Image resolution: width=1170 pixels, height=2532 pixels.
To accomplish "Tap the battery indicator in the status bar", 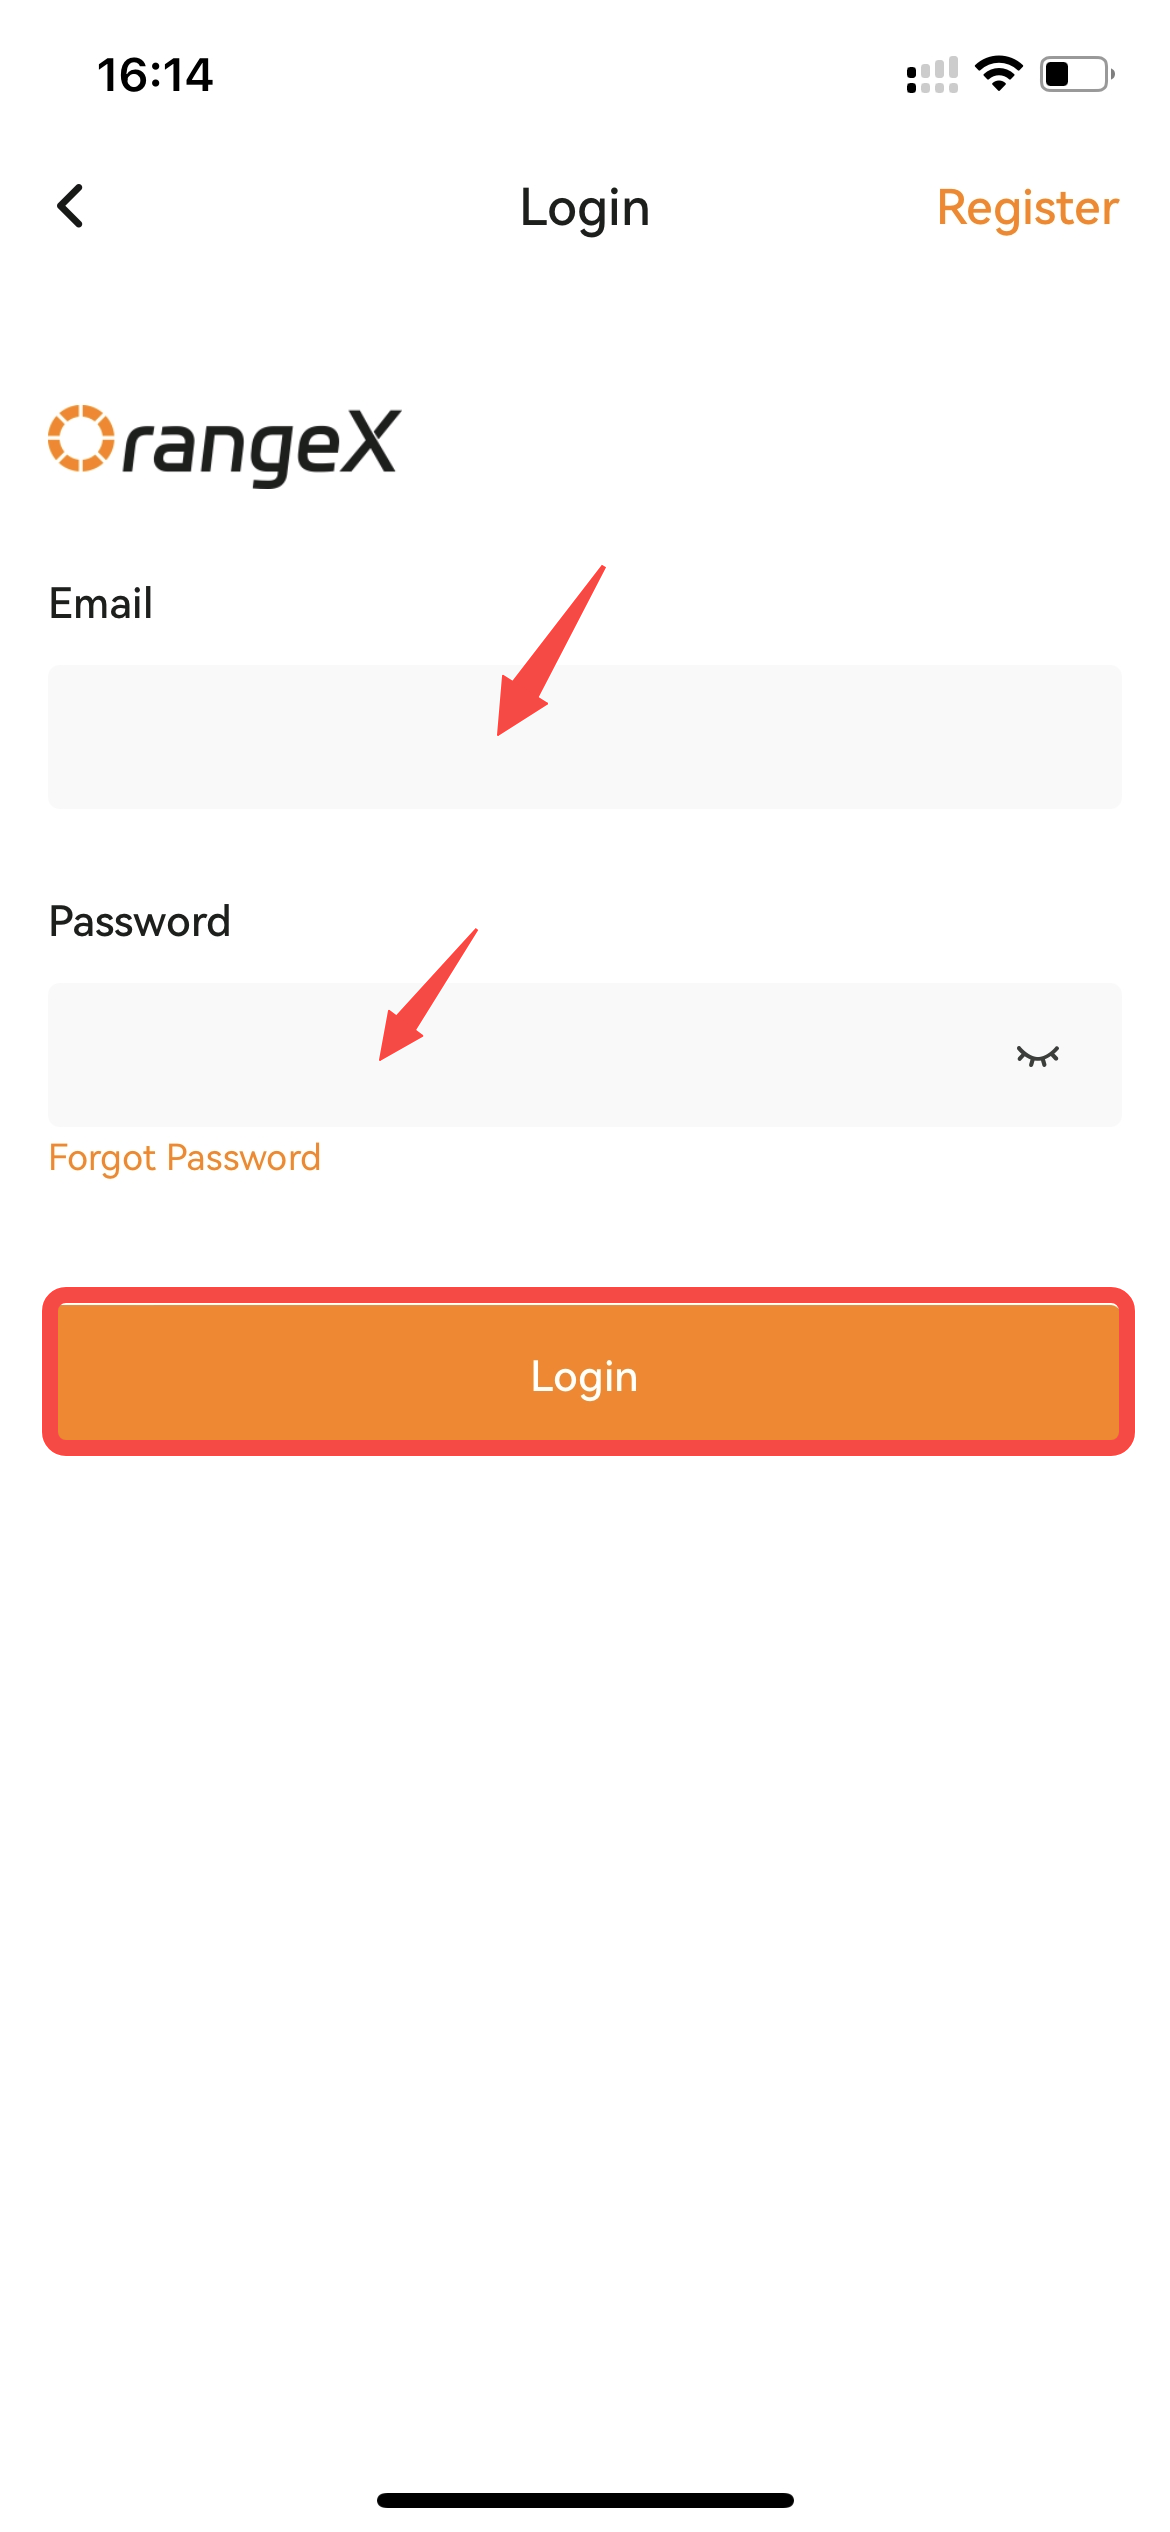I will [x=1078, y=74].
